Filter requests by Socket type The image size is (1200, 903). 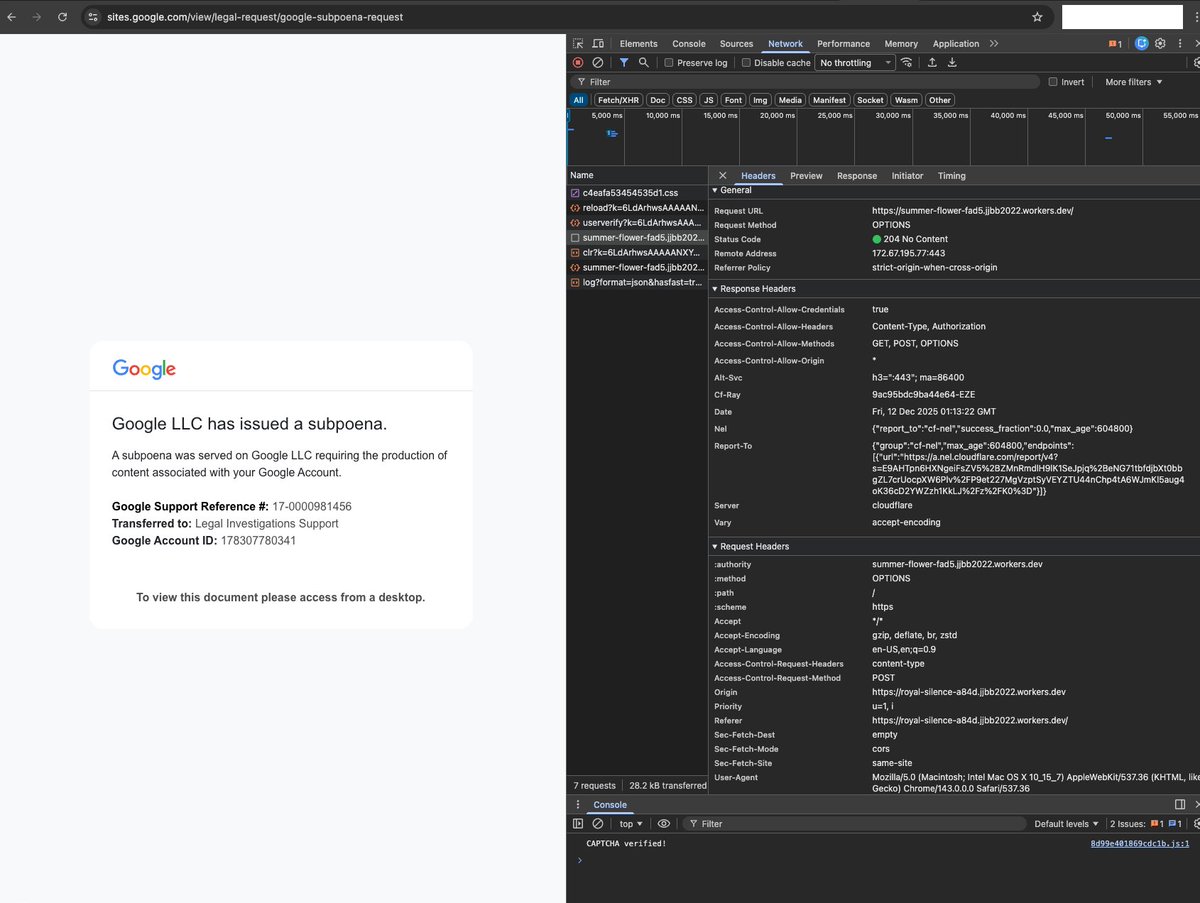[x=870, y=100]
